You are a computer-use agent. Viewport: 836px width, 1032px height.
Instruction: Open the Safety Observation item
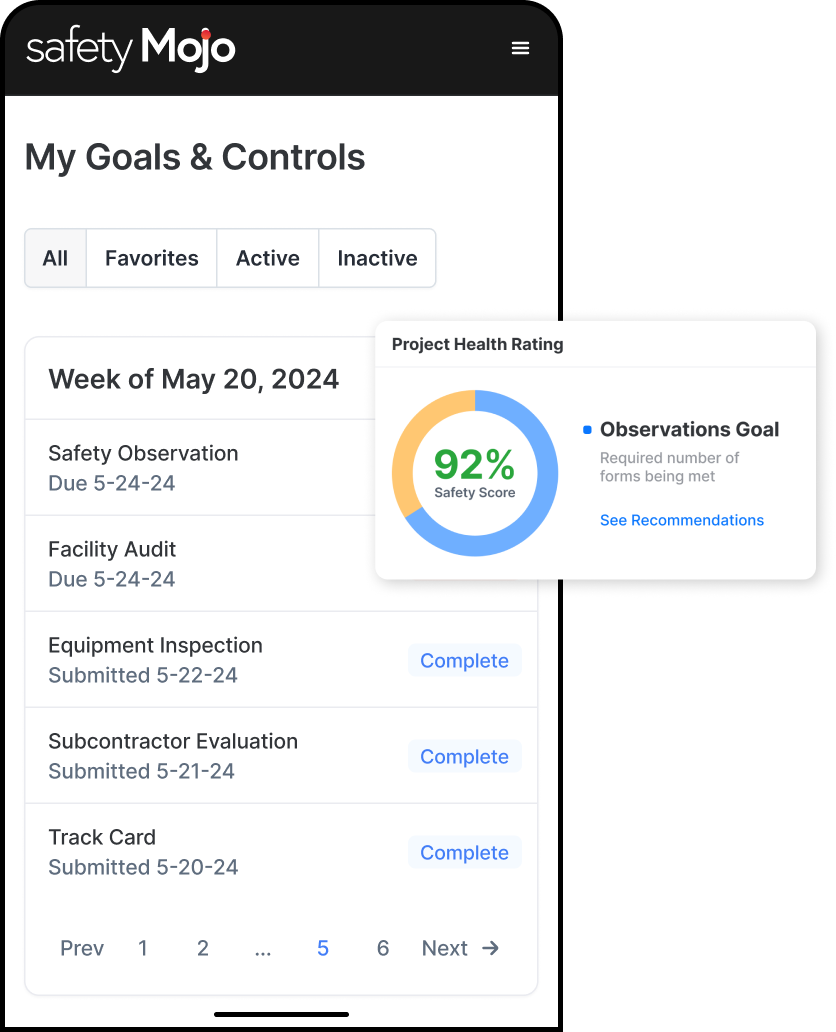pyautogui.click(x=143, y=467)
